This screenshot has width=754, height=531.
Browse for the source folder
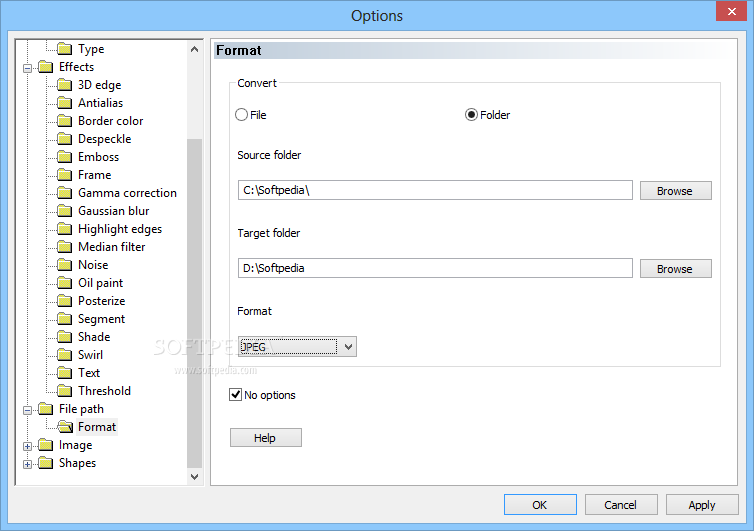676,191
